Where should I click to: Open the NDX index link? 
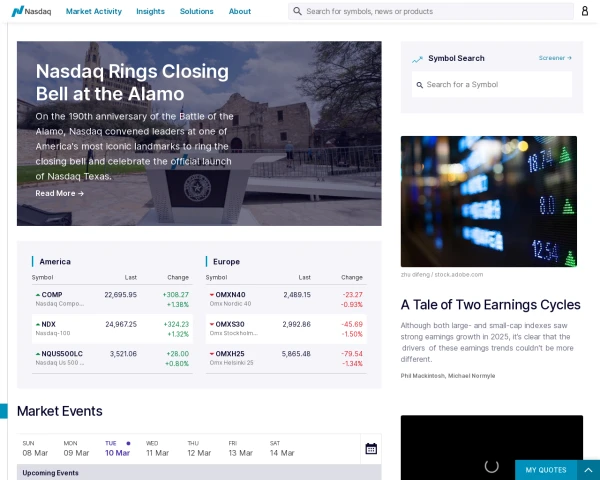48,324
